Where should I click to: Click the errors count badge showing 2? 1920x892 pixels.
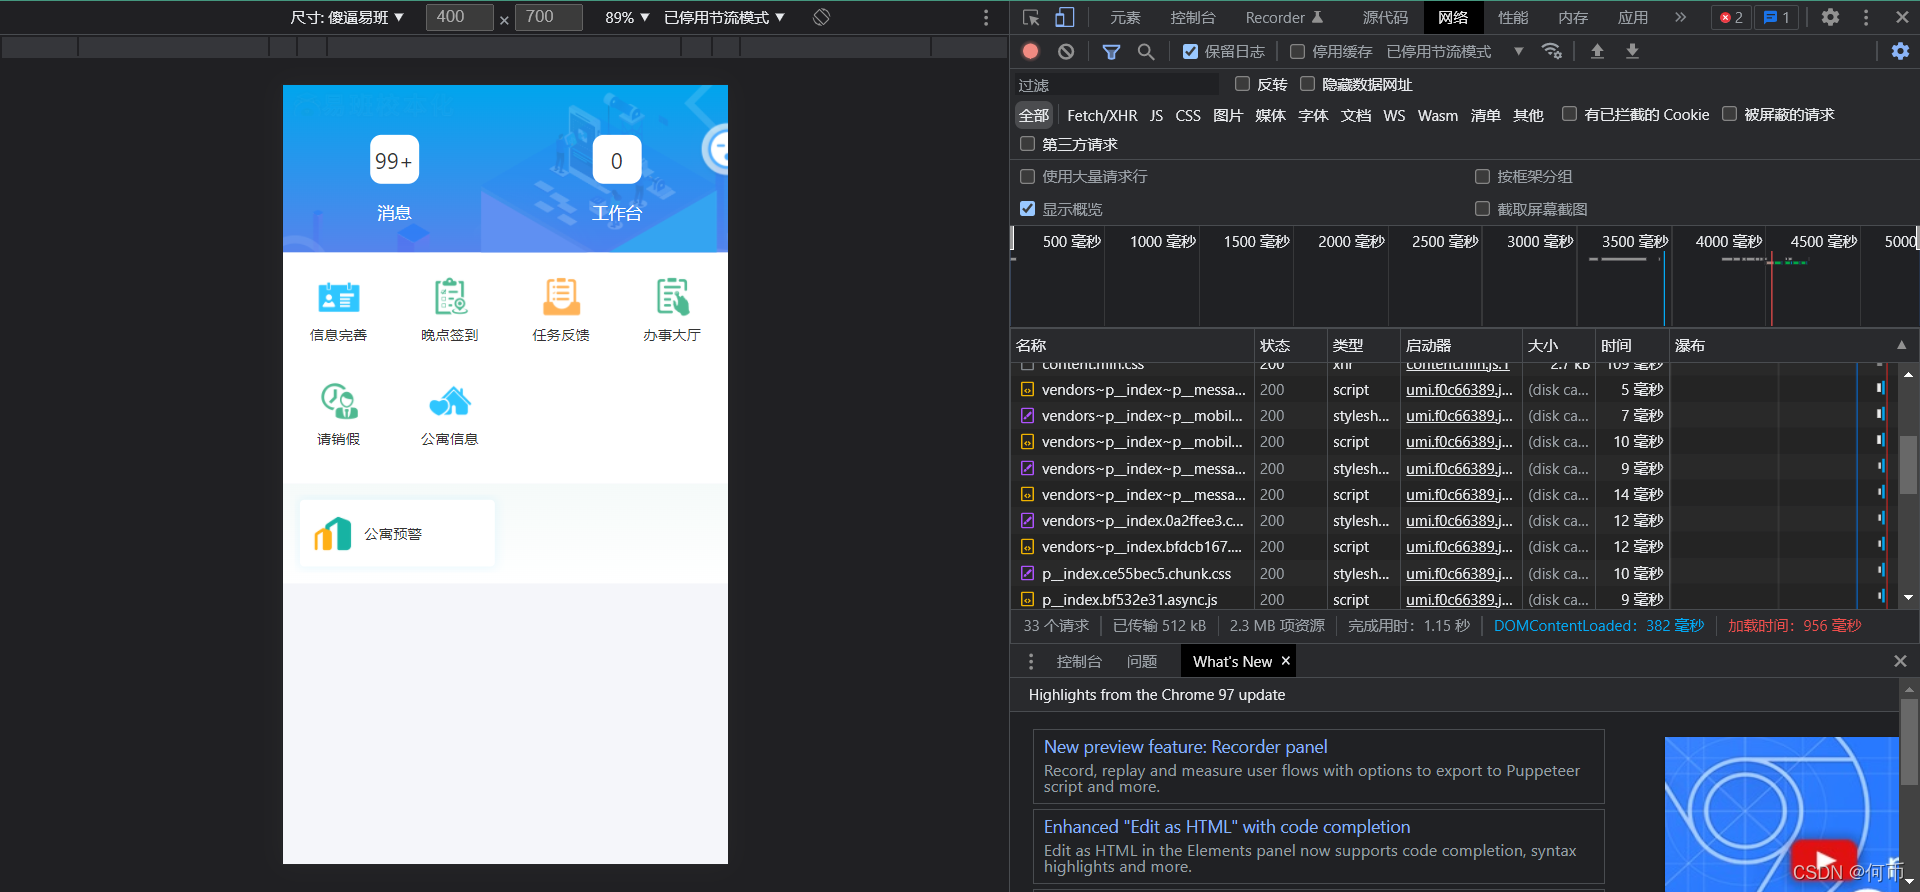coord(1731,17)
